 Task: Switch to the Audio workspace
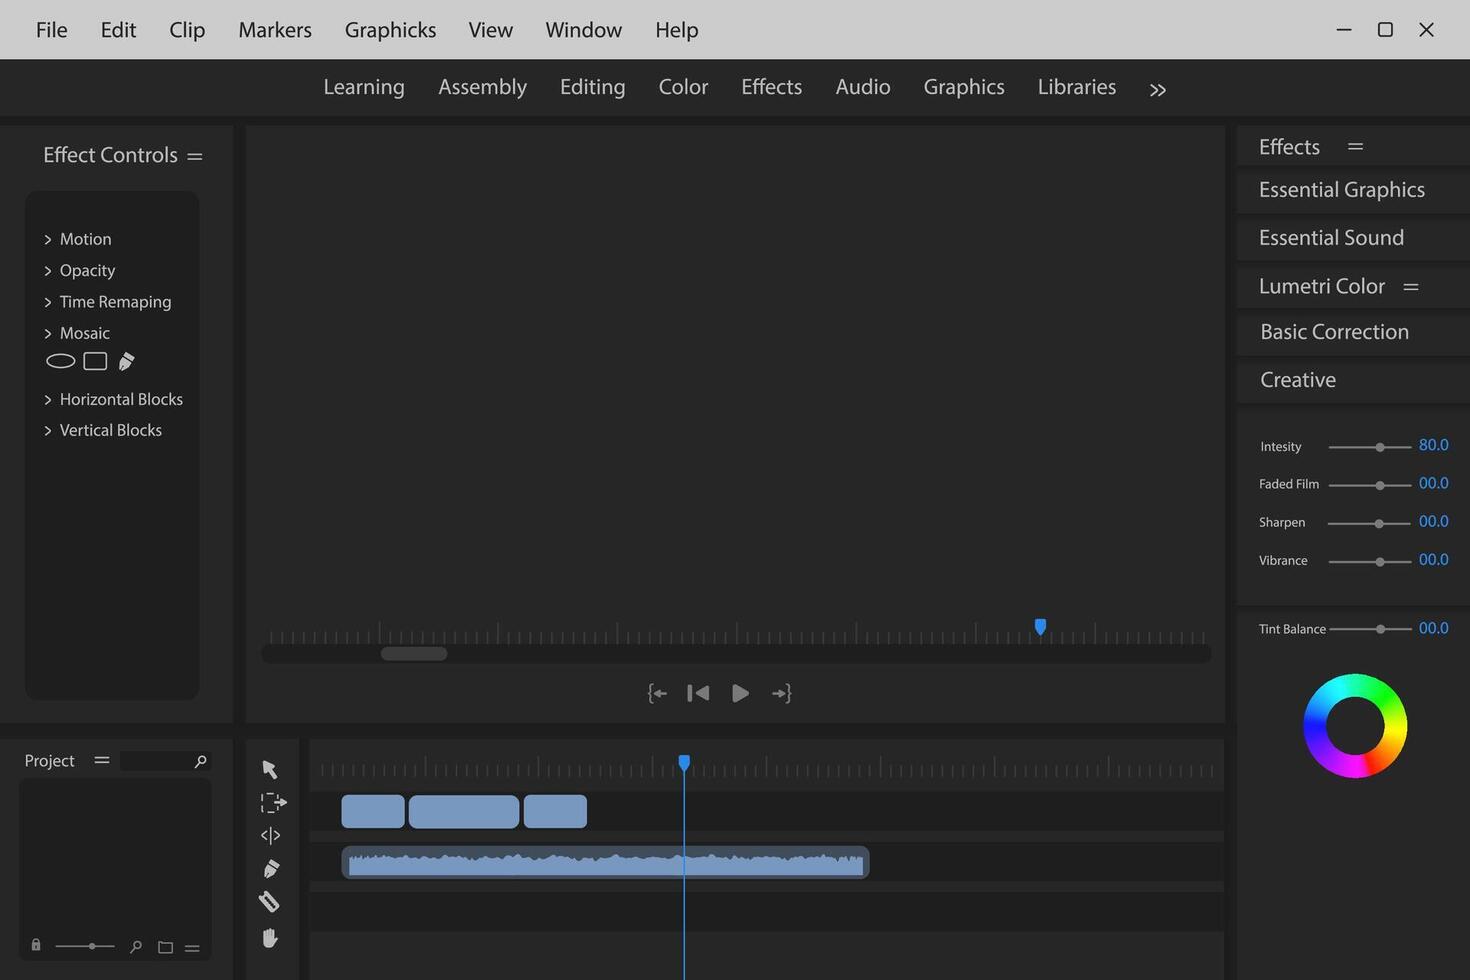pos(863,87)
